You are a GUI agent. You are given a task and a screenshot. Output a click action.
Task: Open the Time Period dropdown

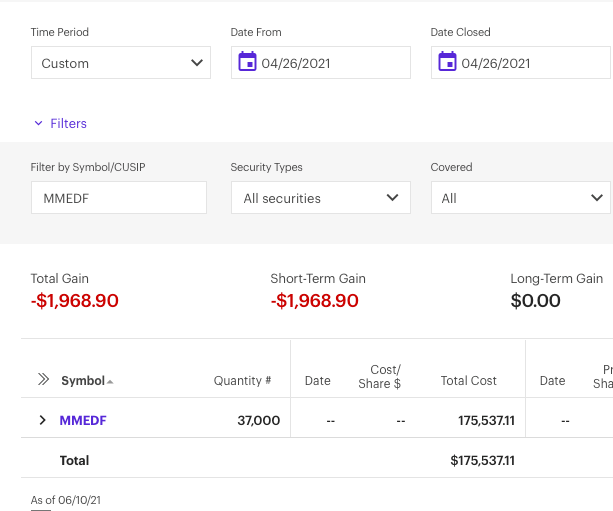coord(120,63)
